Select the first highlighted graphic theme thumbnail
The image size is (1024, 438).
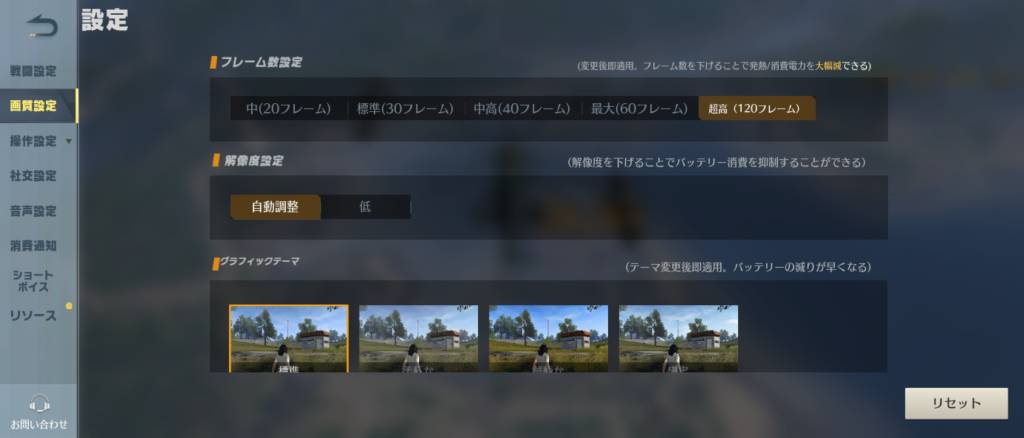[289, 338]
